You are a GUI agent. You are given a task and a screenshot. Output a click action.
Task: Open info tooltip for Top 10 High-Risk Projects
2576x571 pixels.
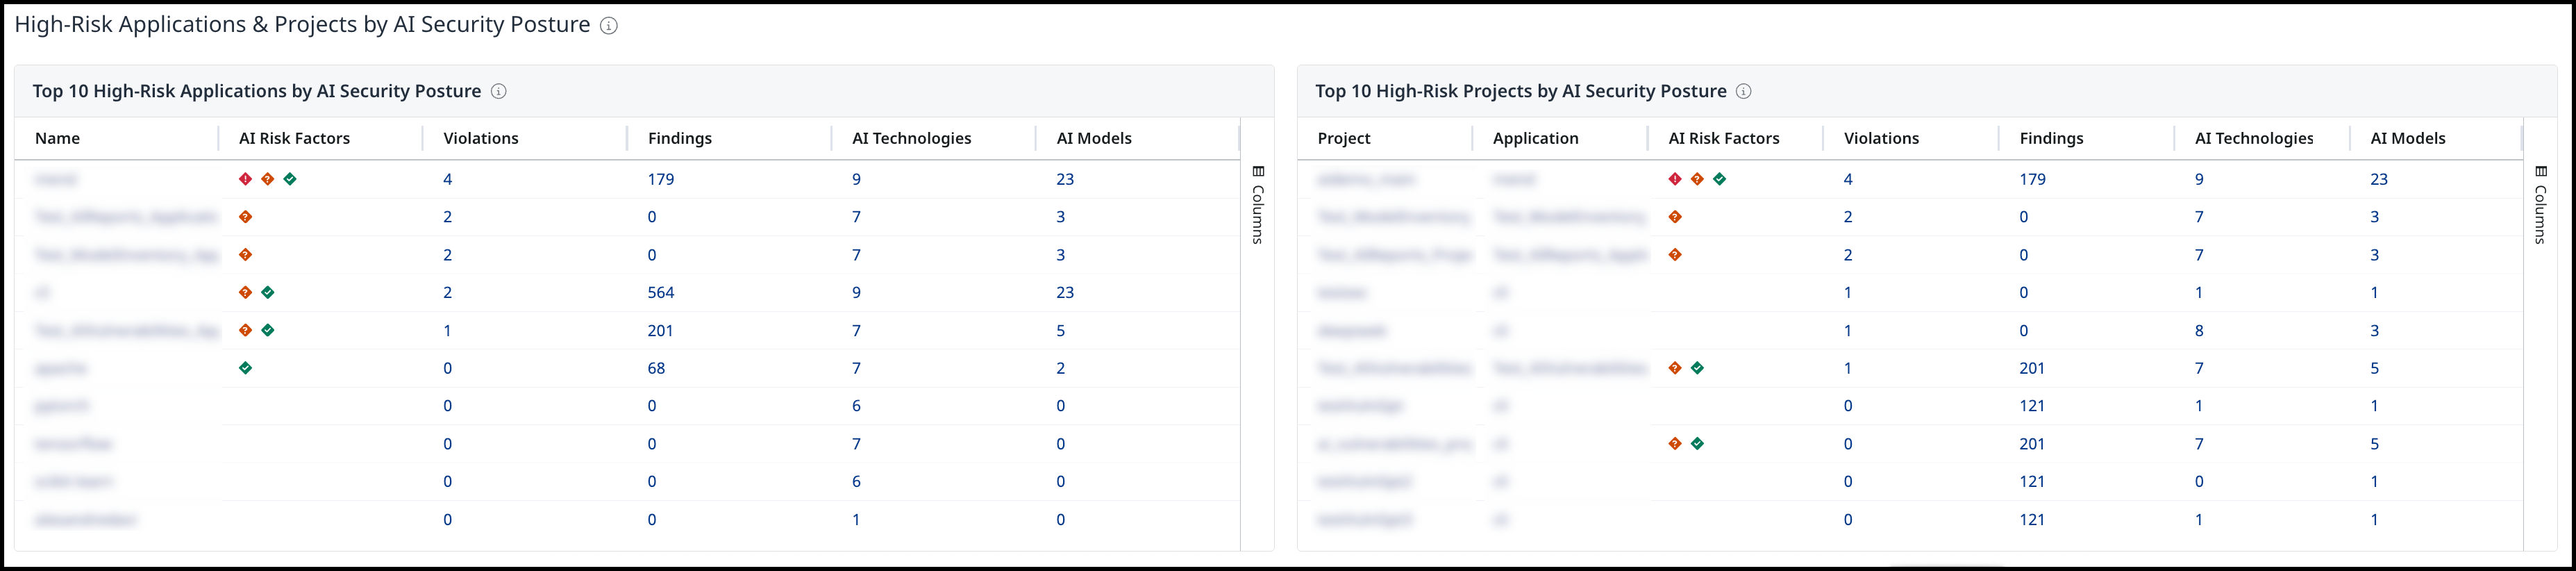coord(1743,91)
